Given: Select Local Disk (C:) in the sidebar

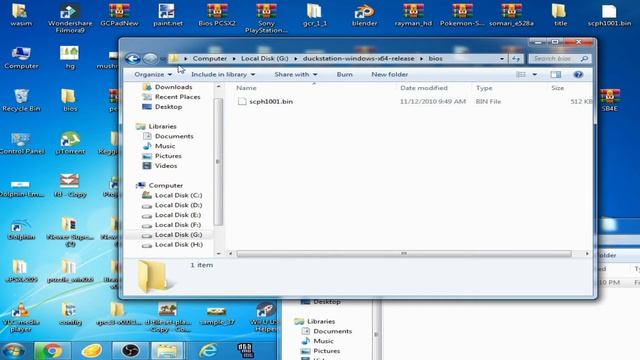Looking at the screenshot, I should (178, 196).
